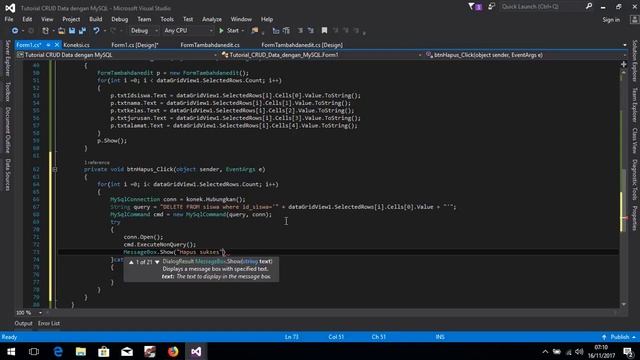640x360 pixels.
Task: Show next overload with the down arrow in tooltip
Action: click(x=157, y=262)
